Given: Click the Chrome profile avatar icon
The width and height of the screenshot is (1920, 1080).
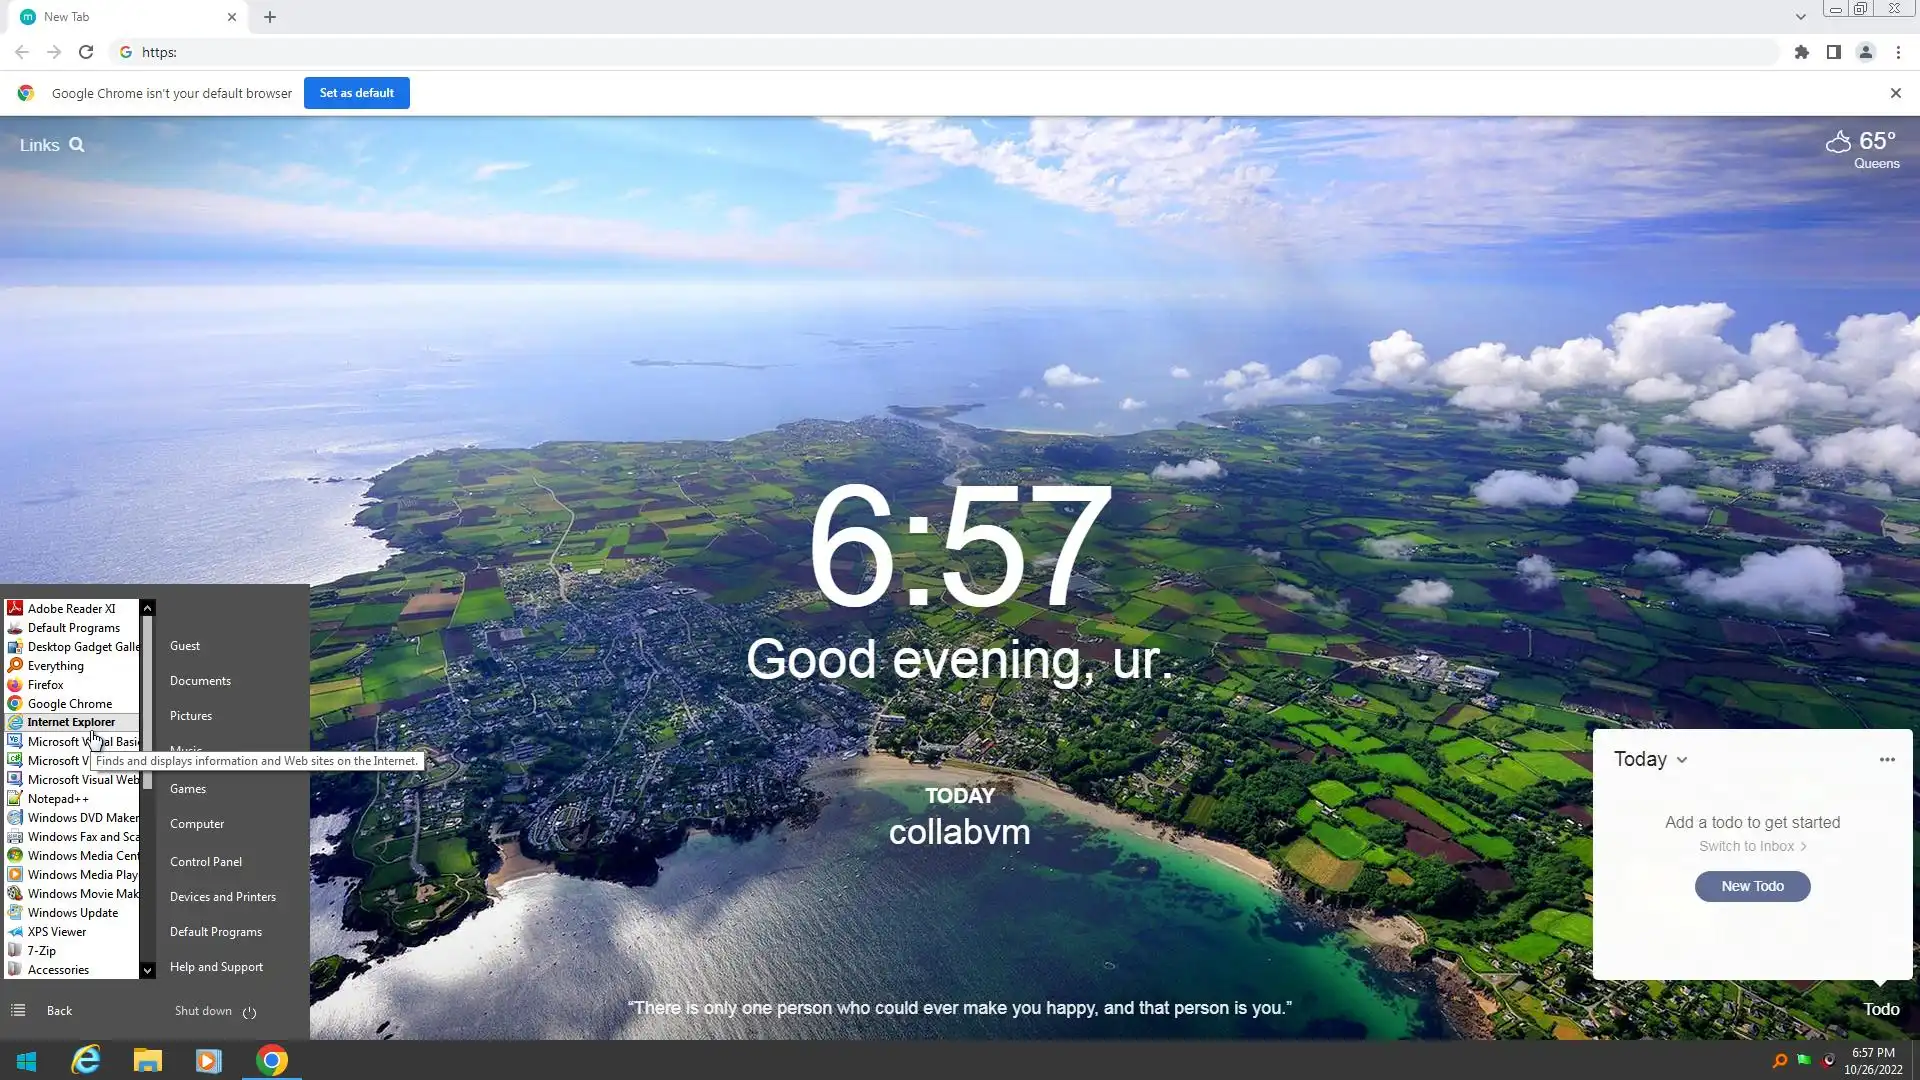Looking at the screenshot, I should (x=1865, y=52).
